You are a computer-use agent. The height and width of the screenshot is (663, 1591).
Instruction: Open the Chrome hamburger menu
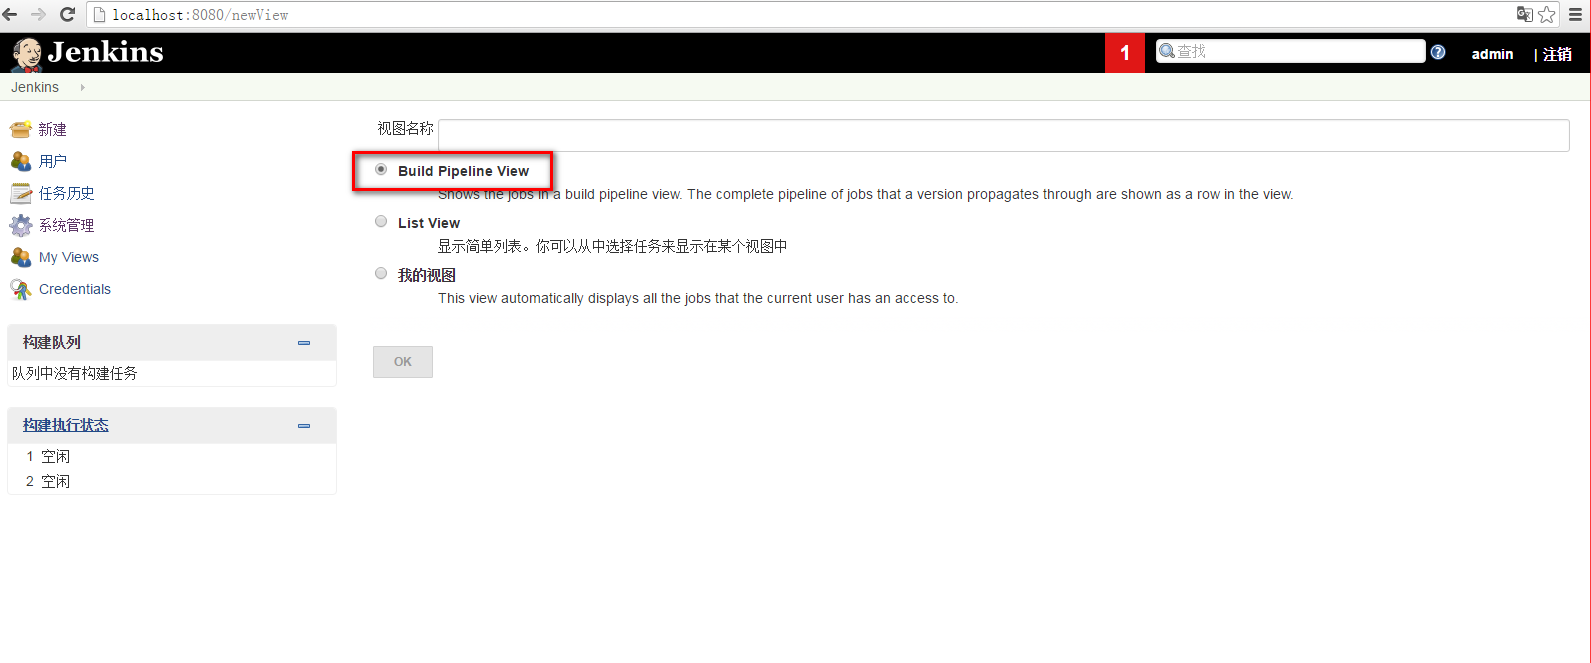1575,14
